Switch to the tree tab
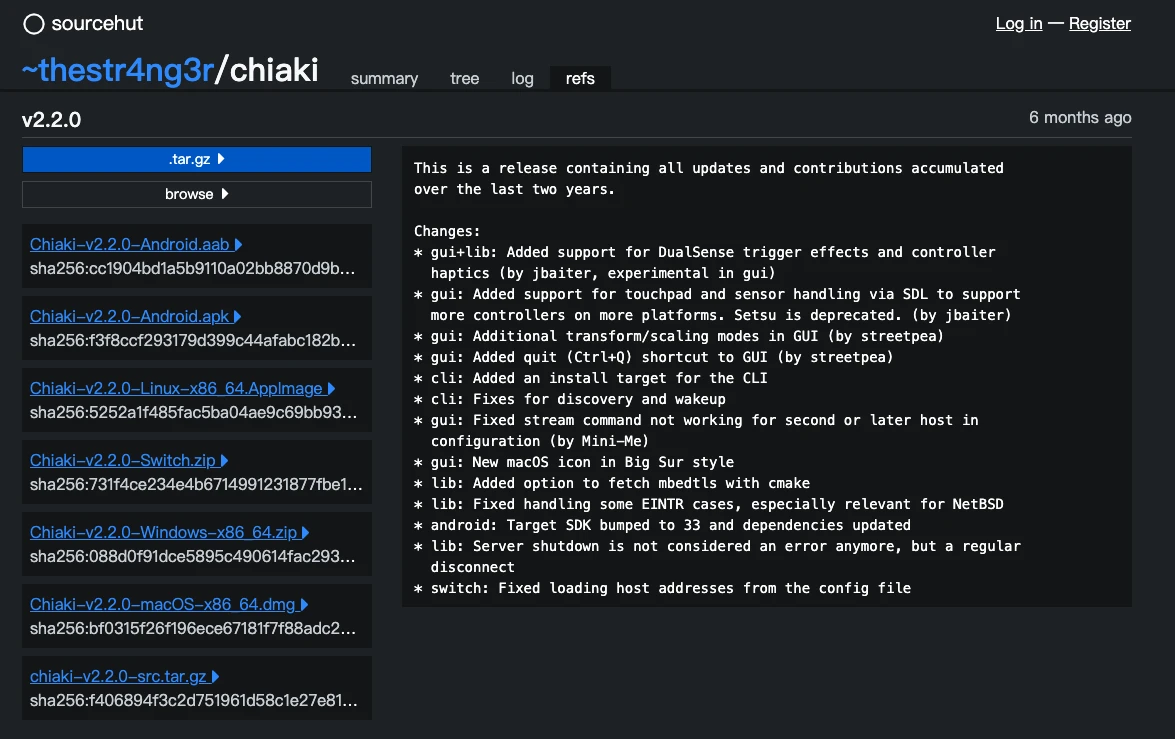Image resolution: width=1175 pixels, height=739 pixels. 464,79
